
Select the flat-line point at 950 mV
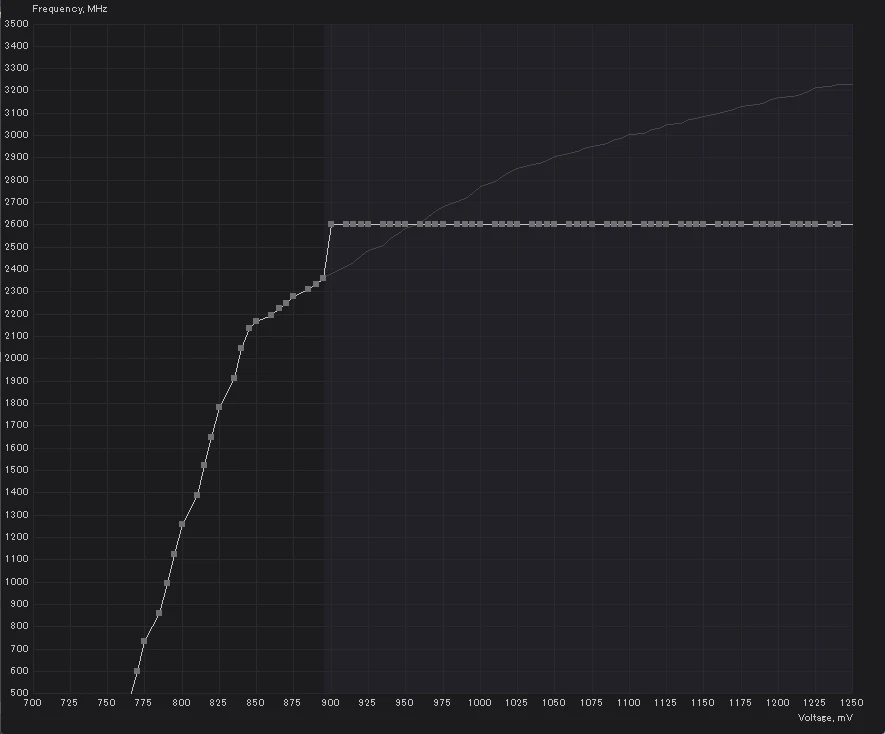click(405, 224)
